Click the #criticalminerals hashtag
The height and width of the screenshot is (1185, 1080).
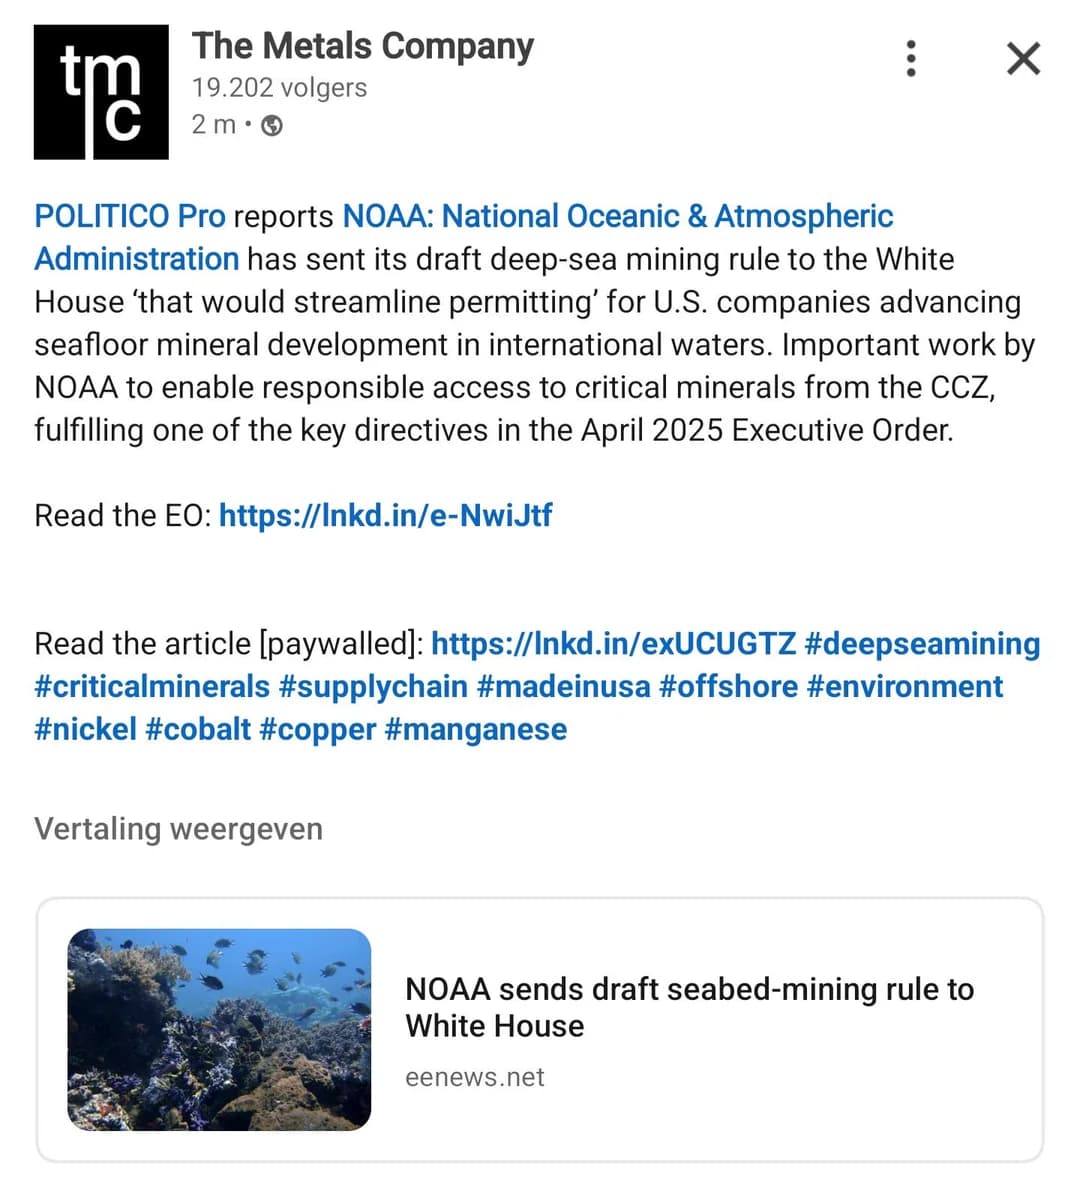pyautogui.click(x=152, y=686)
